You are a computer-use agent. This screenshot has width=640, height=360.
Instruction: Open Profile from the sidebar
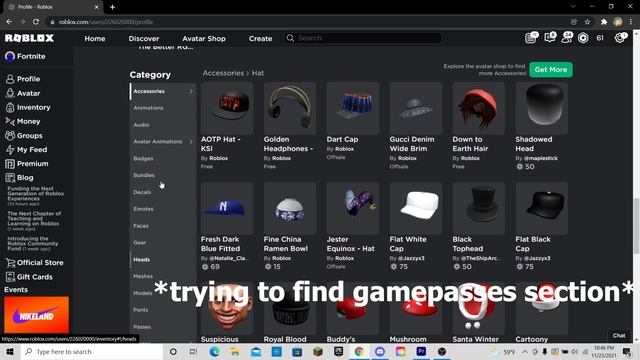(x=22, y=79)
